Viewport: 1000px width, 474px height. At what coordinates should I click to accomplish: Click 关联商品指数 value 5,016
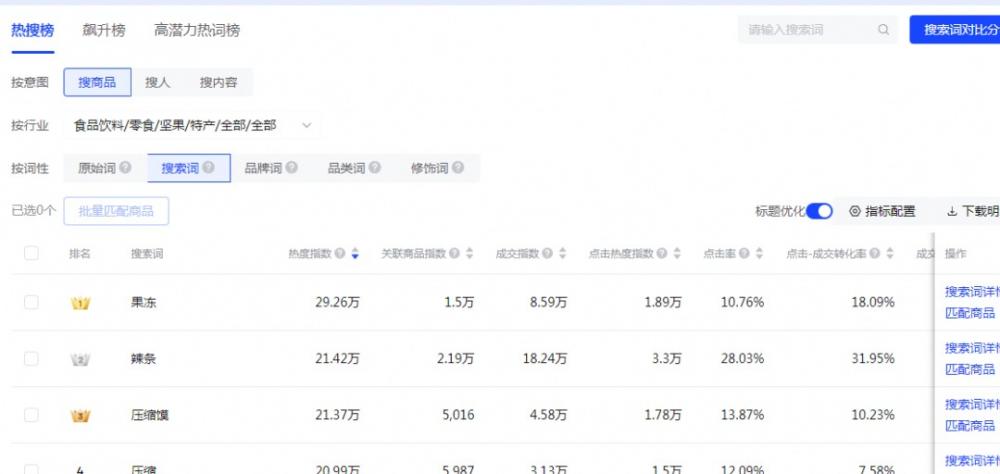tap(458, 415)
